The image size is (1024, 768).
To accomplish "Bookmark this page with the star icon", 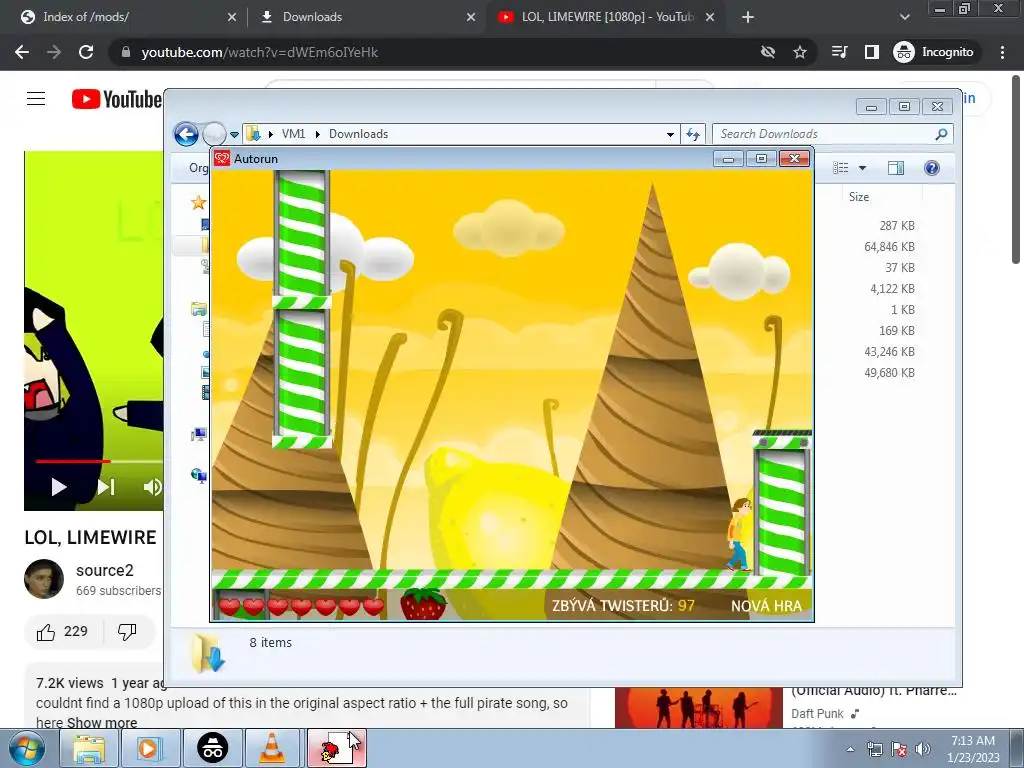I will coord(800,52).
